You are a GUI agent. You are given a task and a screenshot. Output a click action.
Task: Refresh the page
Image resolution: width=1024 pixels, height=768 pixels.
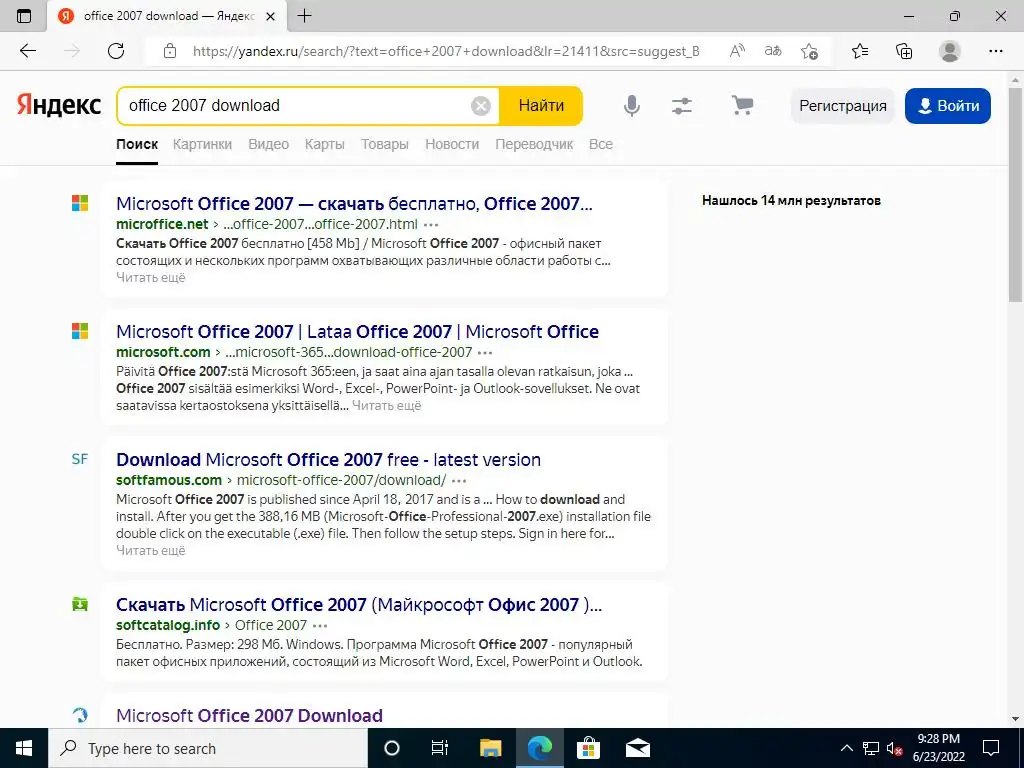pos(116,51)
